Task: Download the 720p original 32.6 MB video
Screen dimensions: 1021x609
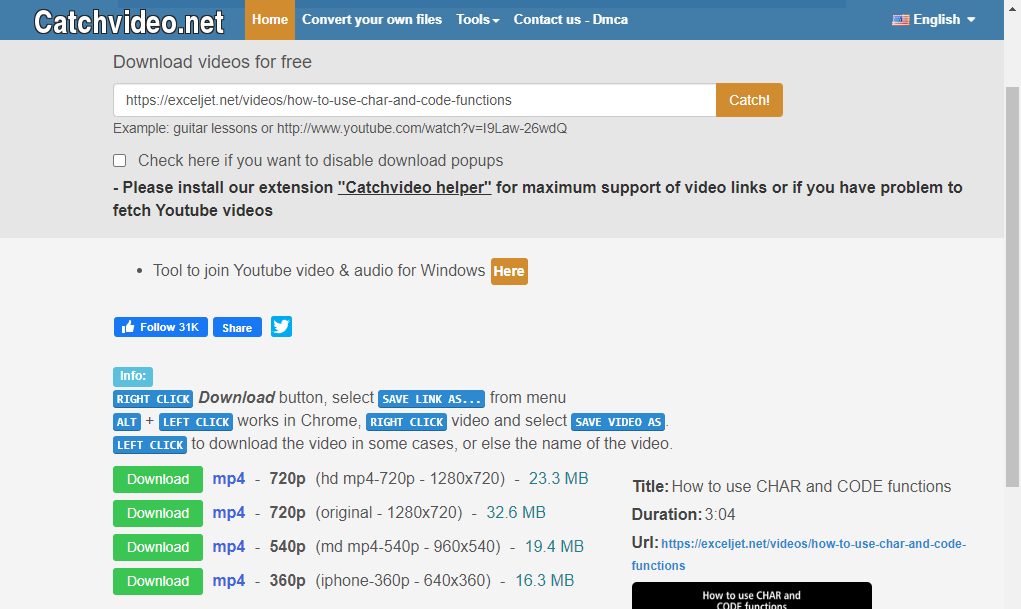Action: pyautogui.click(x=158, y=513)
